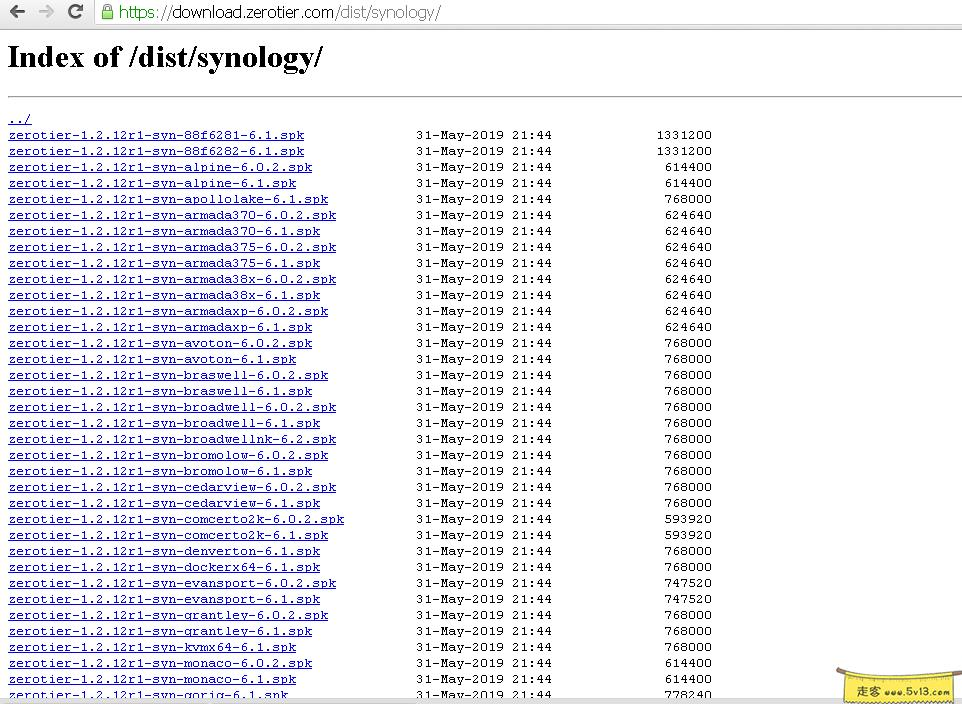Click the green padlock security icon

[x=107, y=12]
